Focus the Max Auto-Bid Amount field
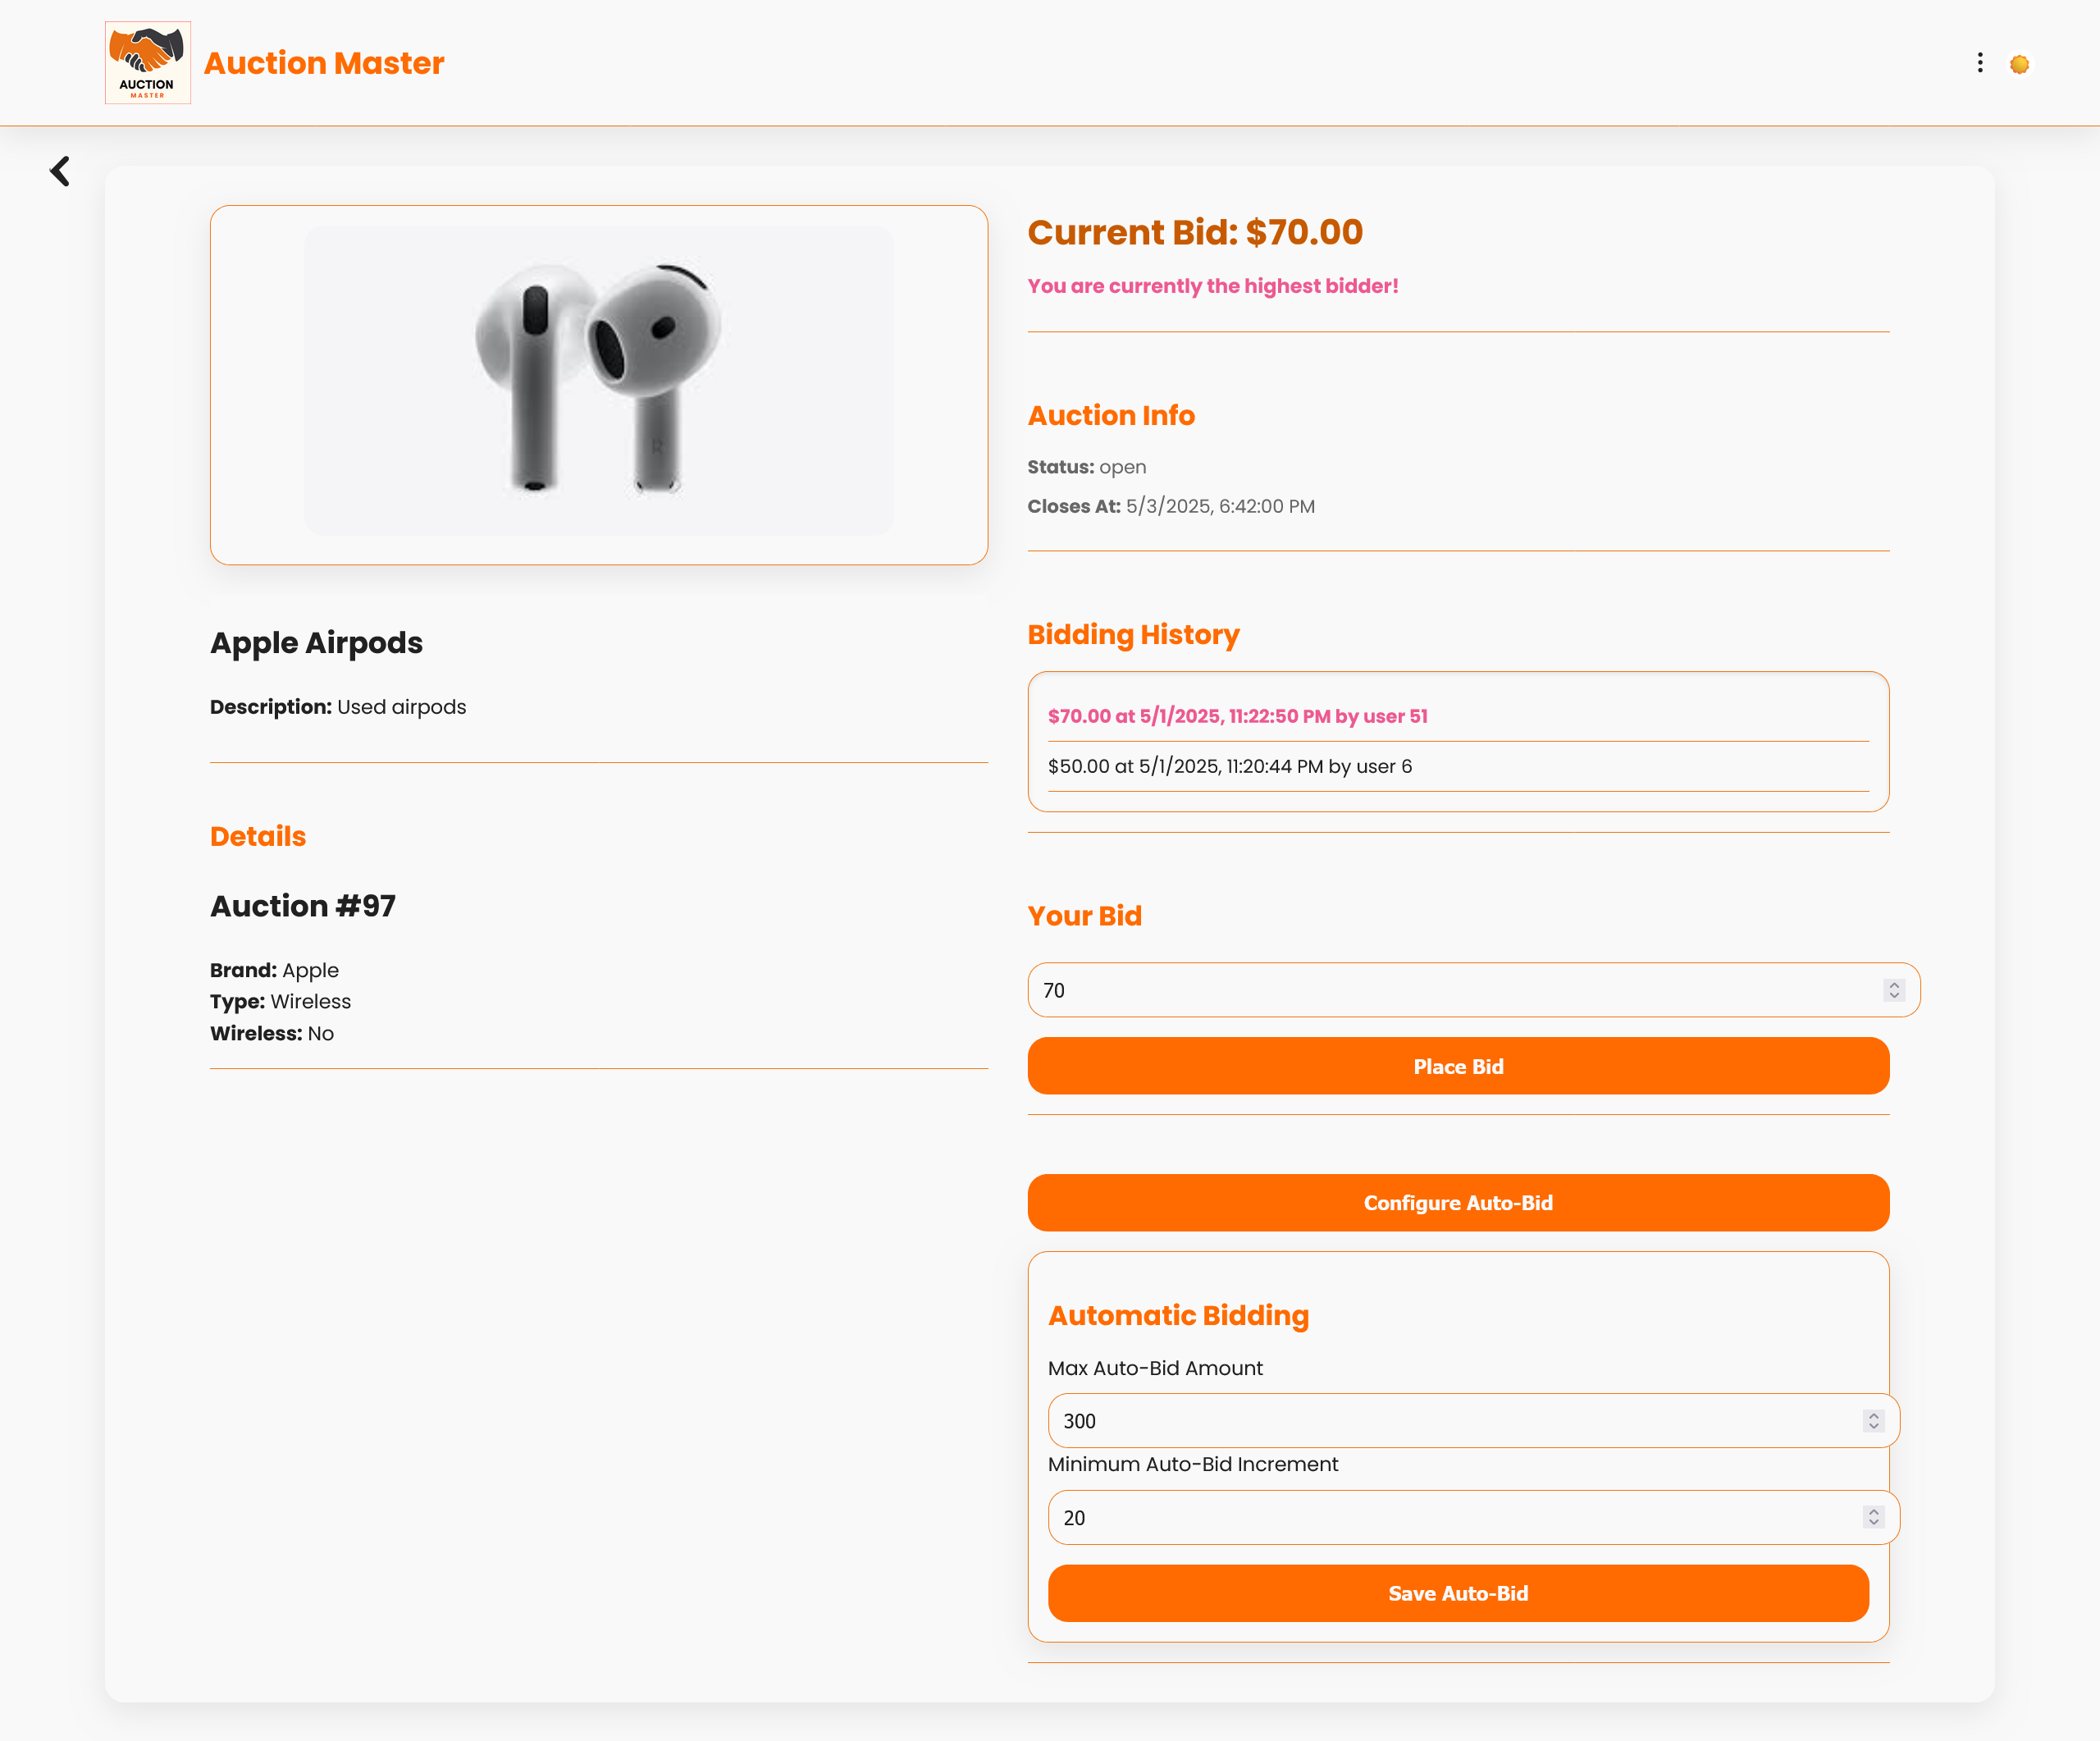This screenshot has height=1741, width=2100. tap(1474, 1421)
